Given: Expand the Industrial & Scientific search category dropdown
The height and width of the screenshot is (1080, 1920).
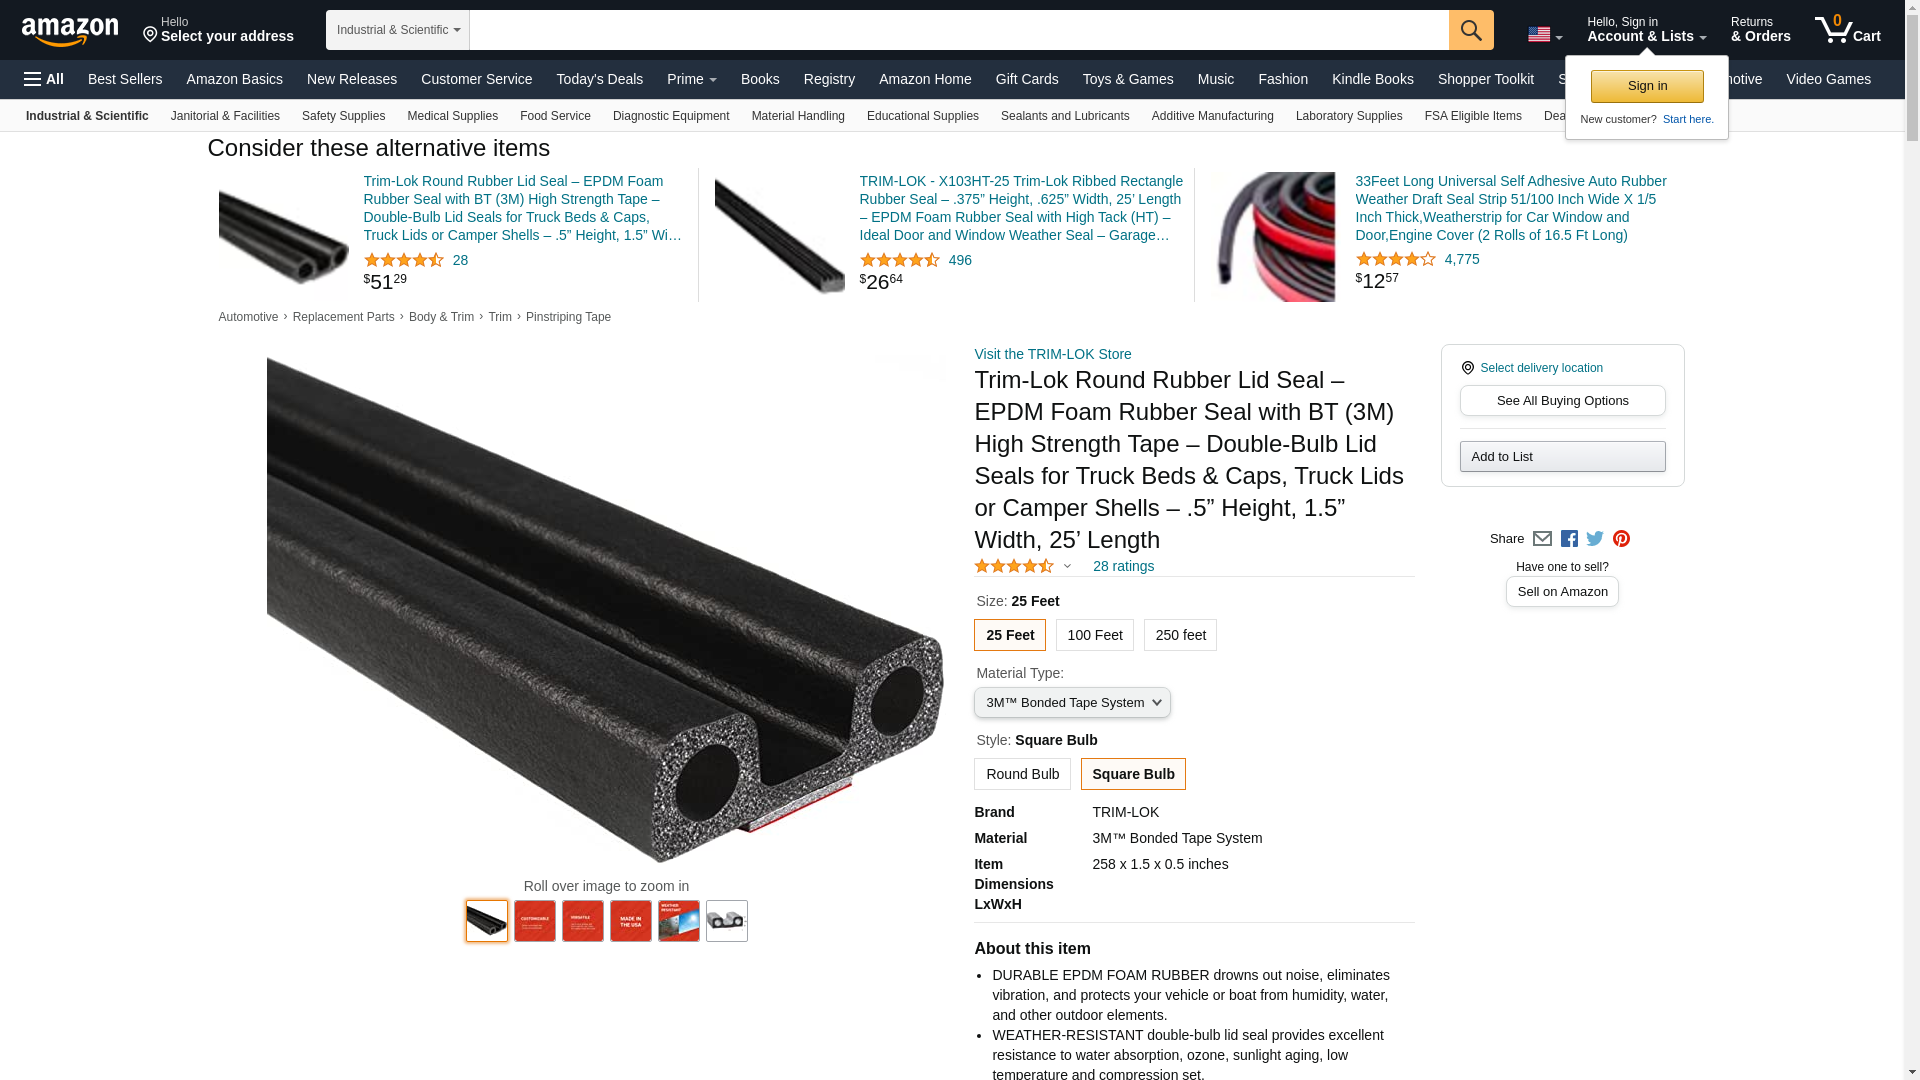Looking at the screenshot, I should (398, 30).
